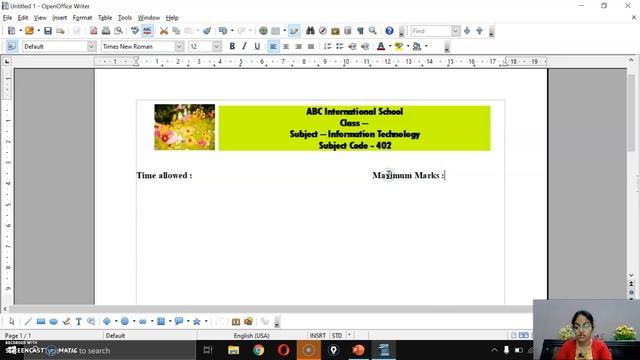Screen dimensions: 640x360
Task: Open Chrome from the Windows taskbar
Action: point(258,350)
